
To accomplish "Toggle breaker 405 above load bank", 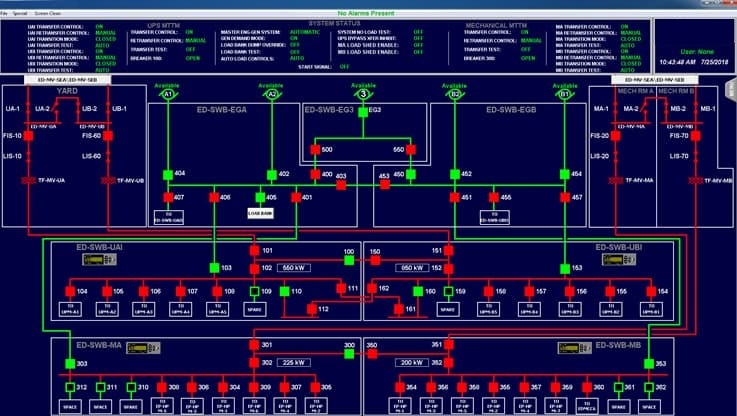I will [260, 197].
